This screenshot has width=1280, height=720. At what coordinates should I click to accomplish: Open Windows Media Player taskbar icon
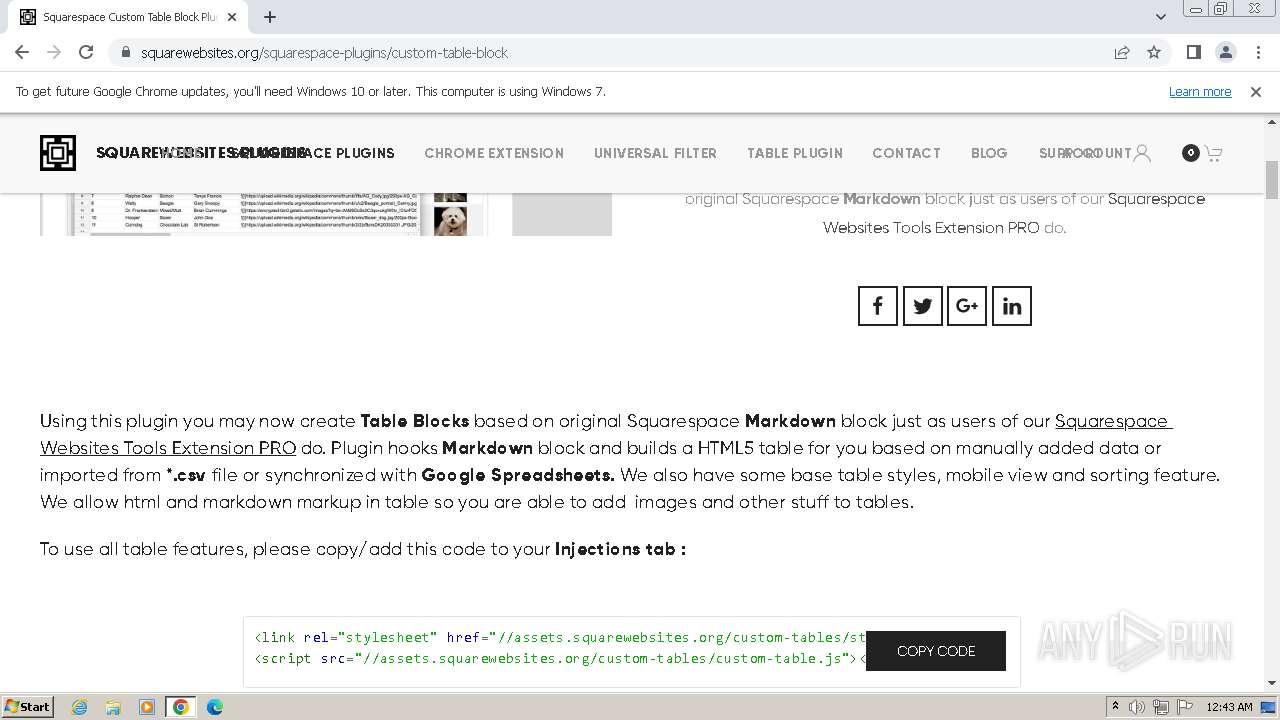pos(147,707)
